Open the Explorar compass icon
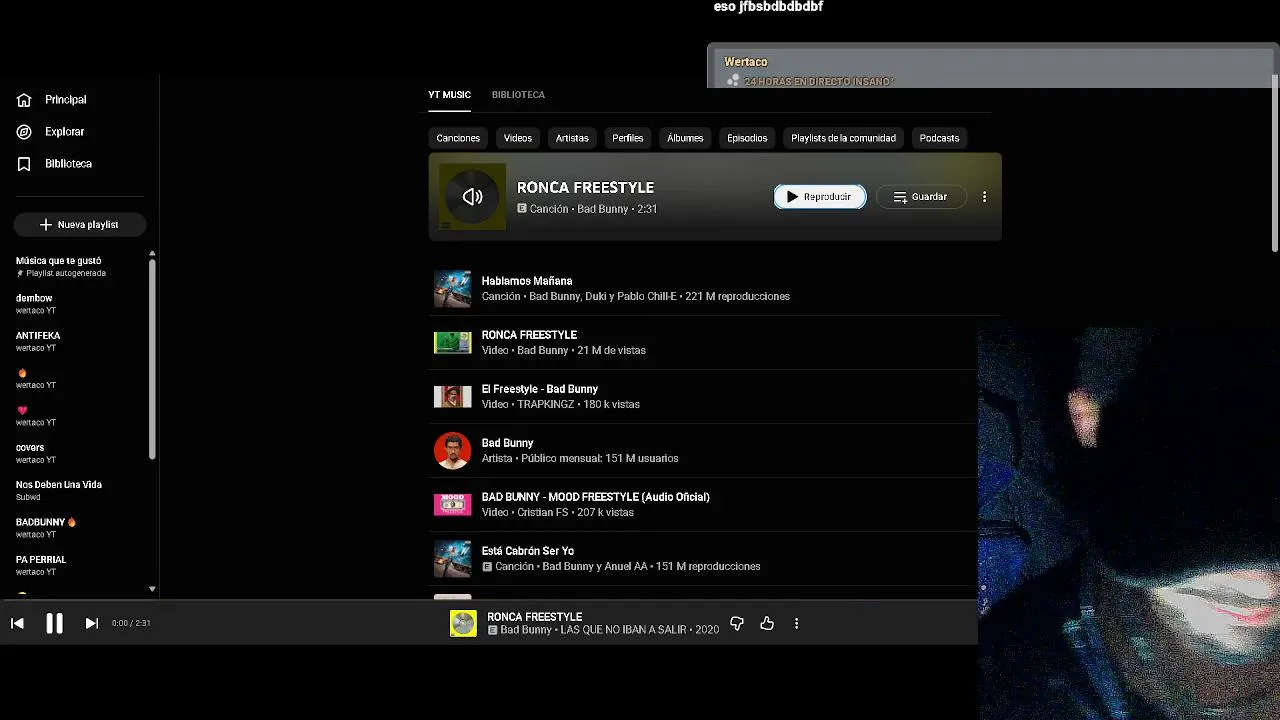 (24, 132)
